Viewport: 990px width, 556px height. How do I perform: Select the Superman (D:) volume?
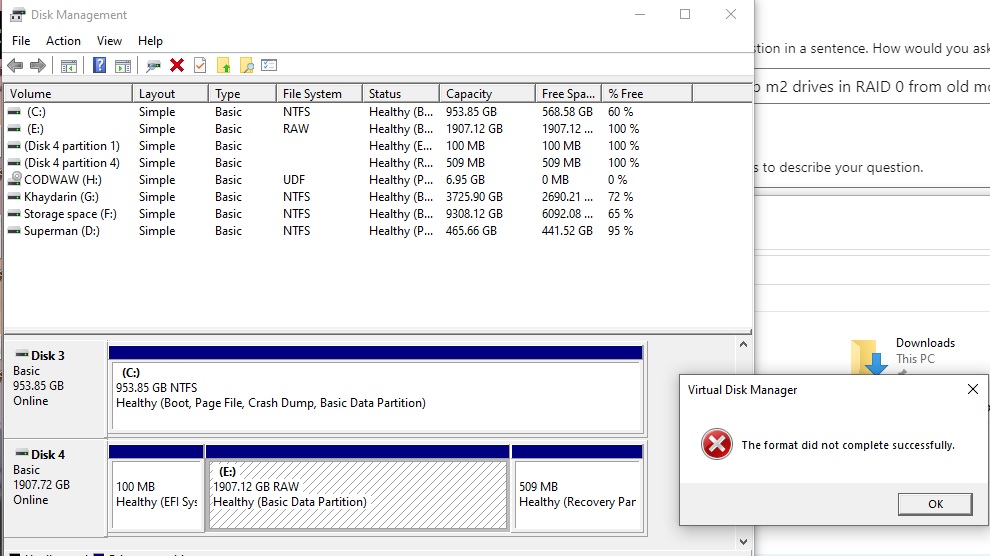tap(62, 231)
